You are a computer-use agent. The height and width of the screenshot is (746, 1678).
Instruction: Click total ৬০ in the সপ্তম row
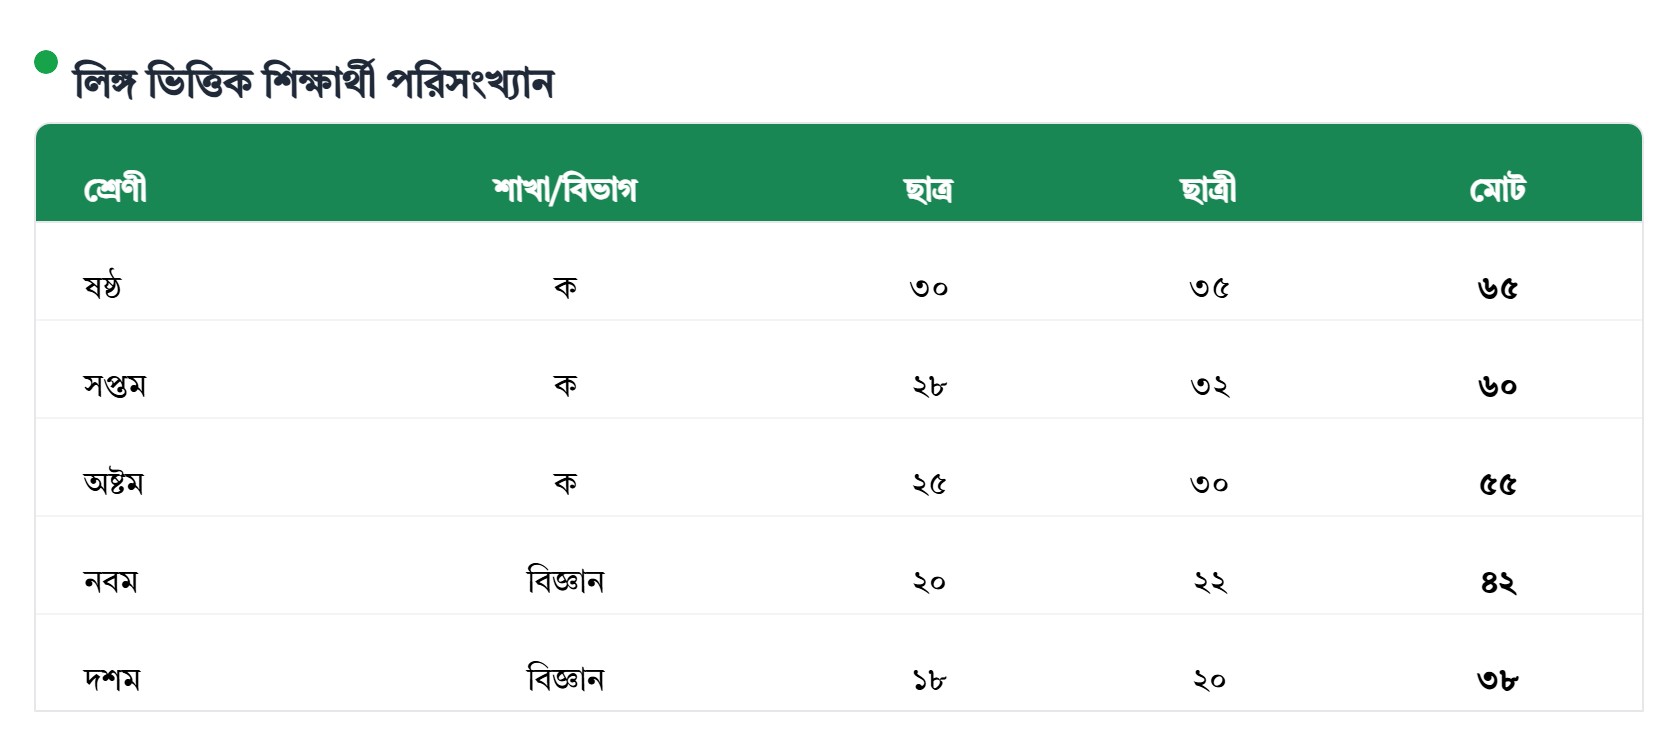[x=1497, y=386]
